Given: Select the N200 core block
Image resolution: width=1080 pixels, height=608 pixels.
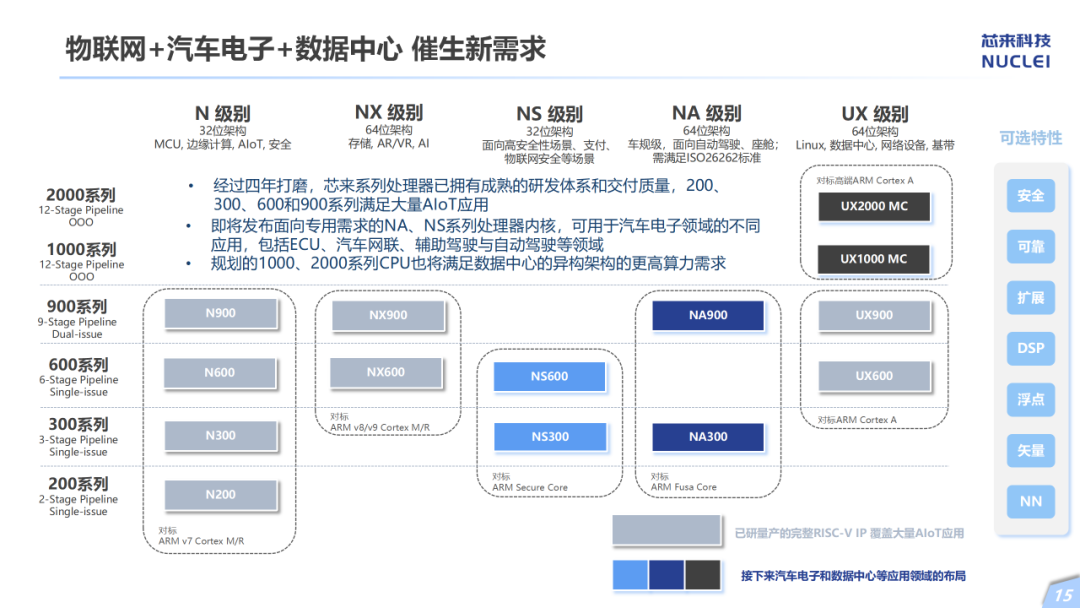Looking at the screenshot, I should click(x=220, y=494).
